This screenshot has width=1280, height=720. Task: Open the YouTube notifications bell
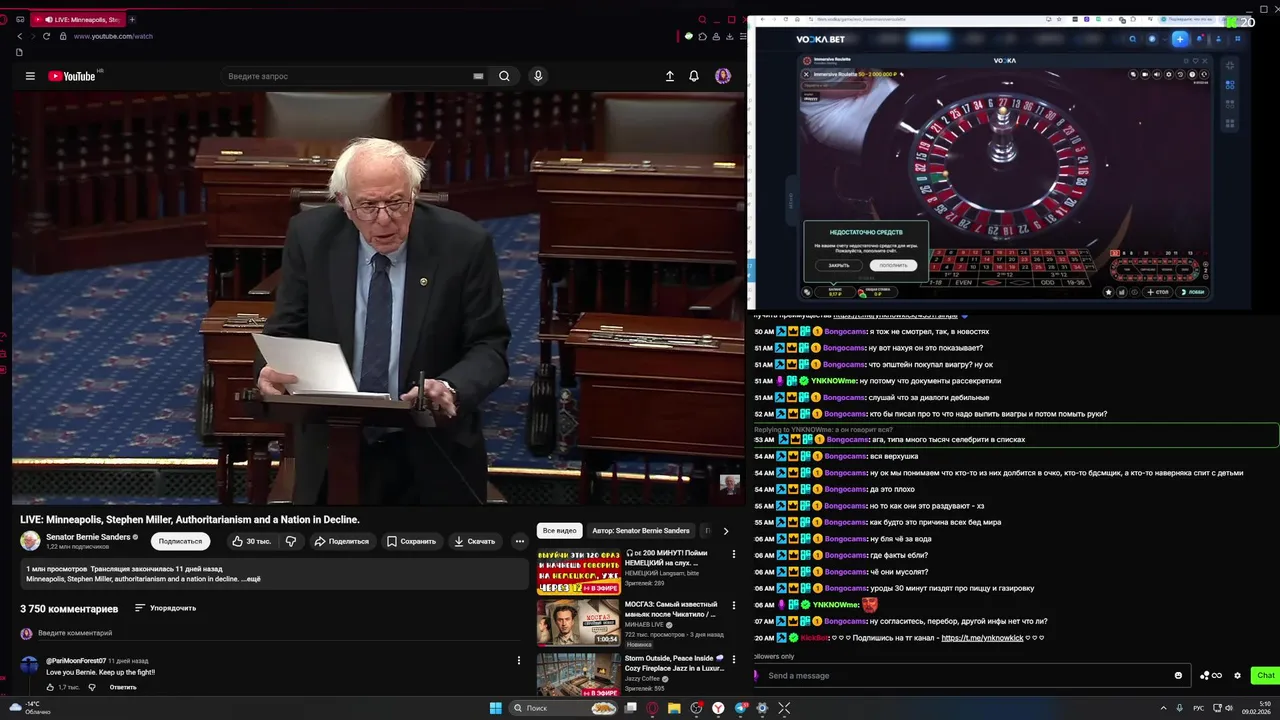(694, 76)
